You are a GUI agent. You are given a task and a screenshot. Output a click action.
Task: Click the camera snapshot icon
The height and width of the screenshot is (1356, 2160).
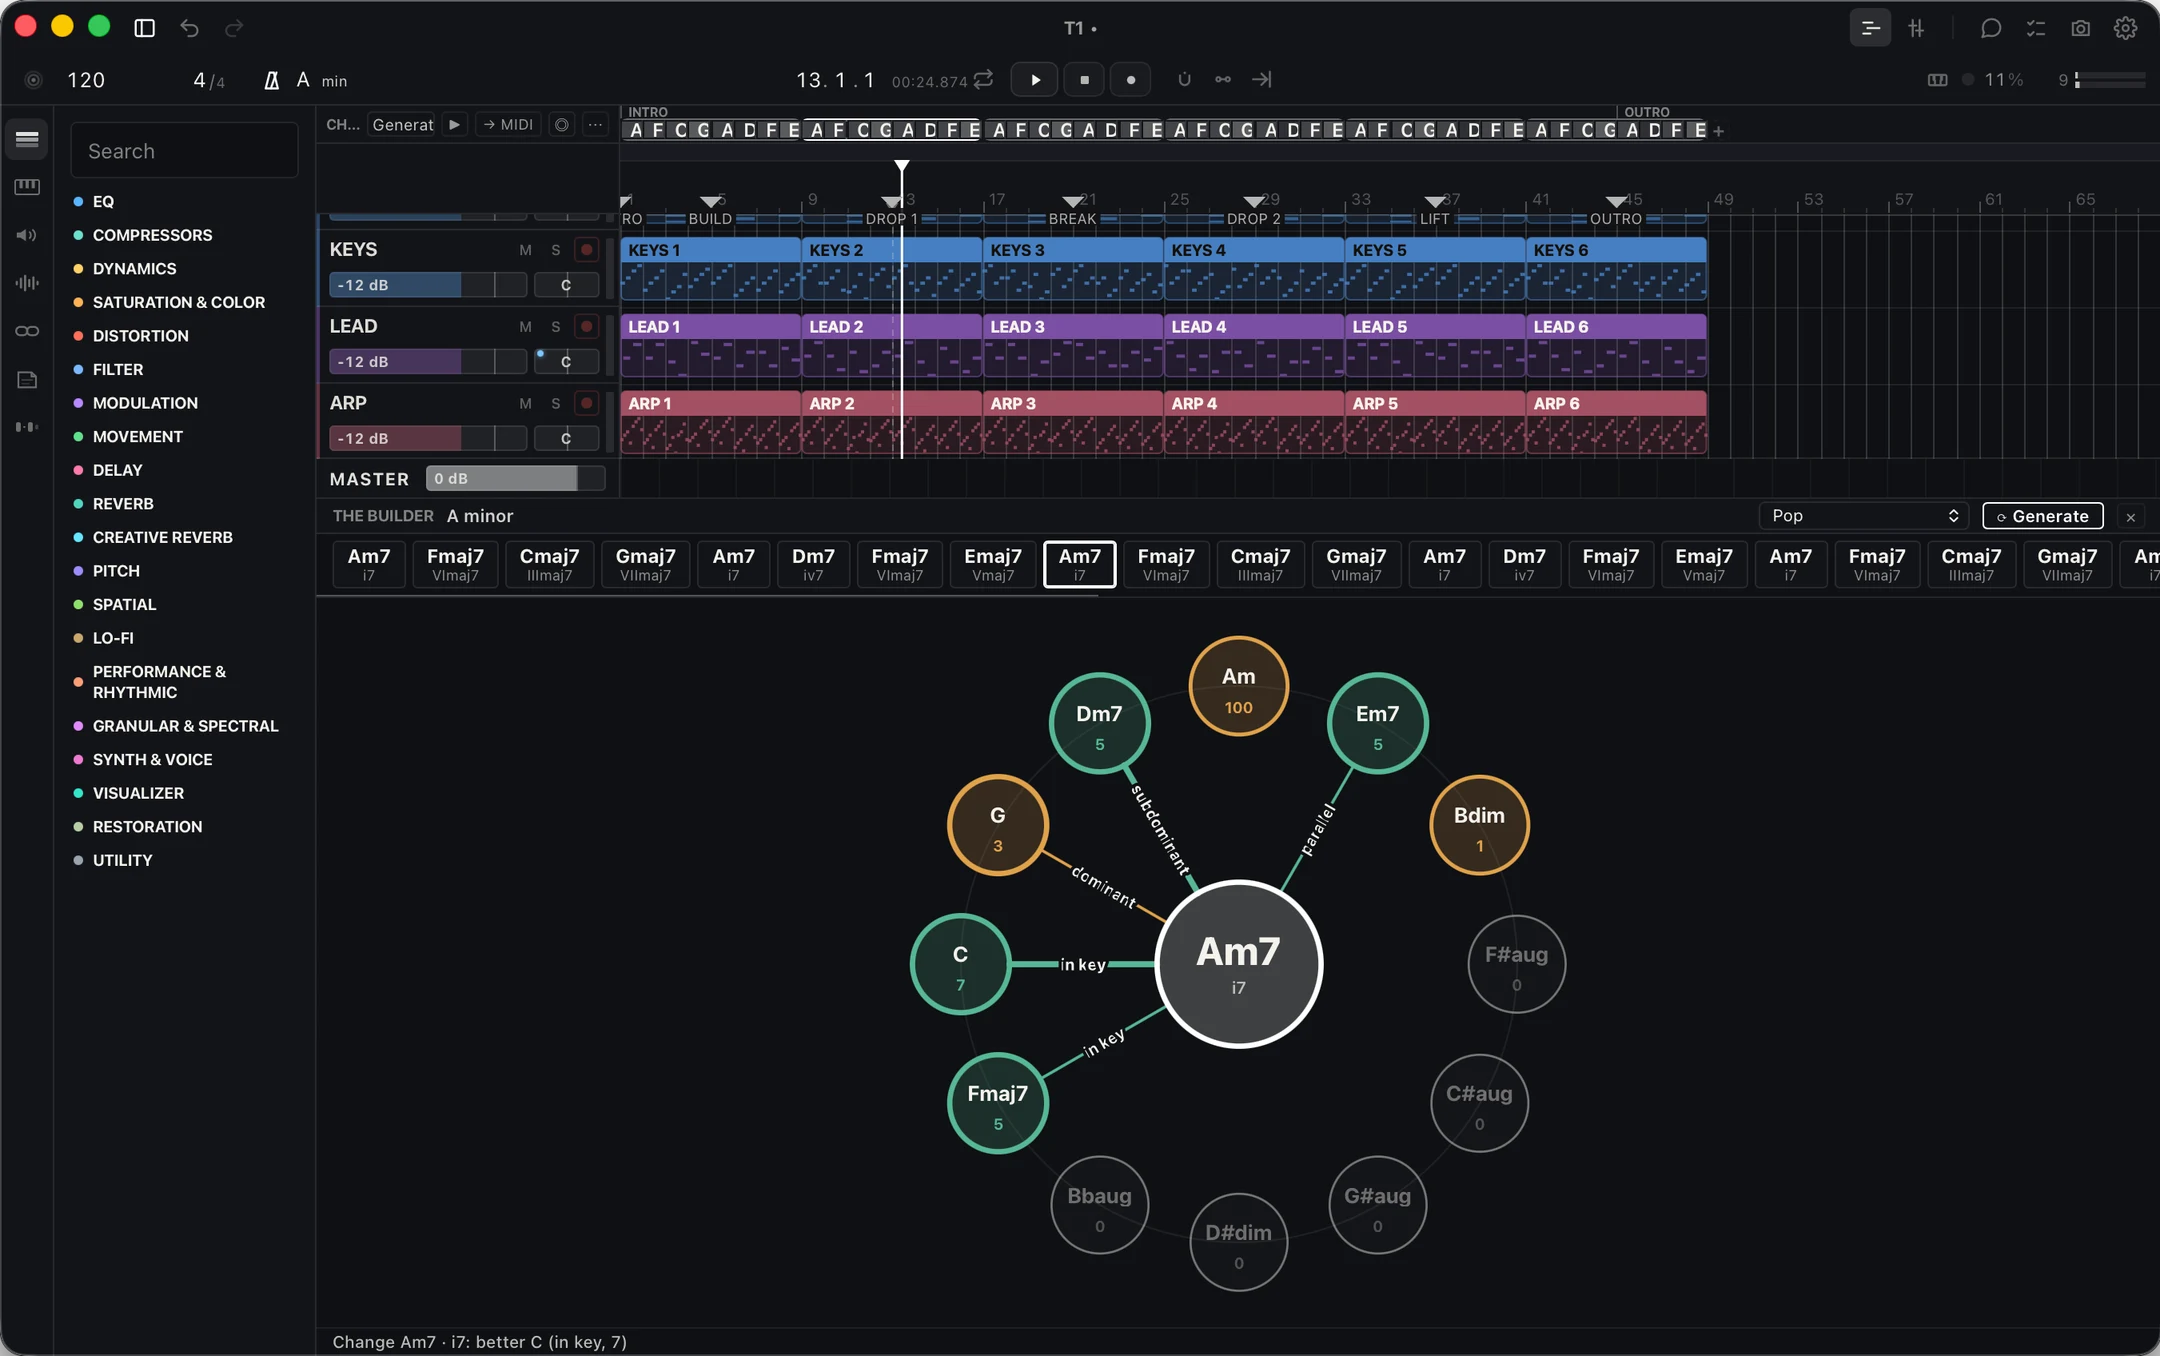tap(2081, 28)
